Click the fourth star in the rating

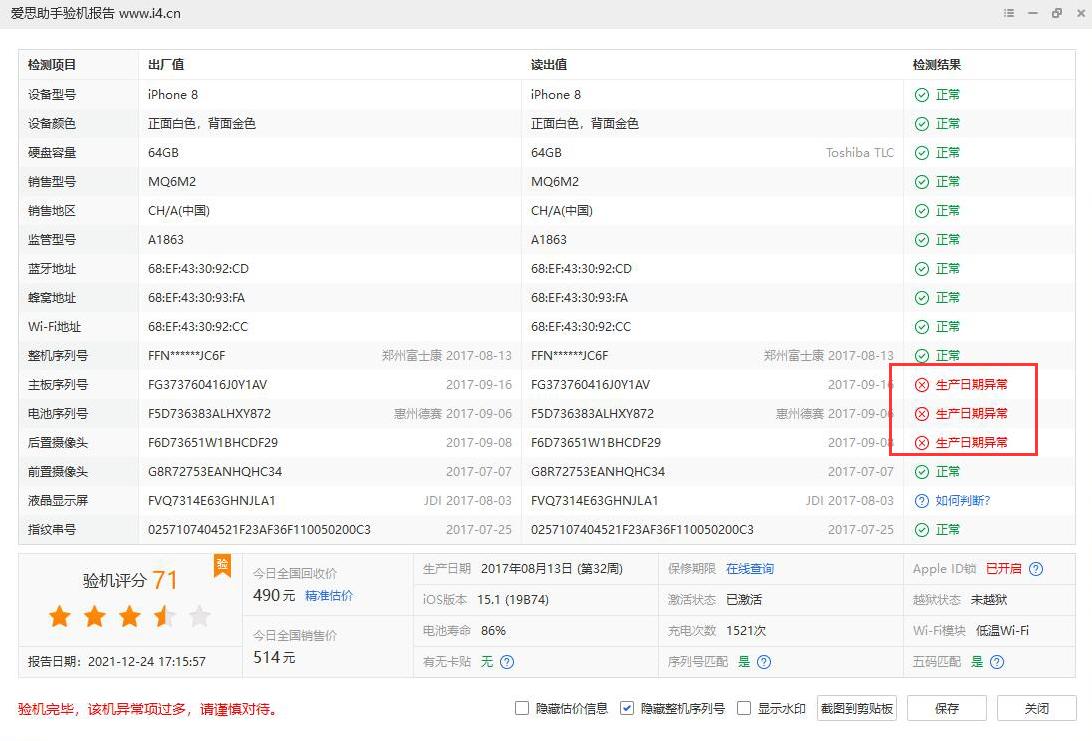click(164, 618)
